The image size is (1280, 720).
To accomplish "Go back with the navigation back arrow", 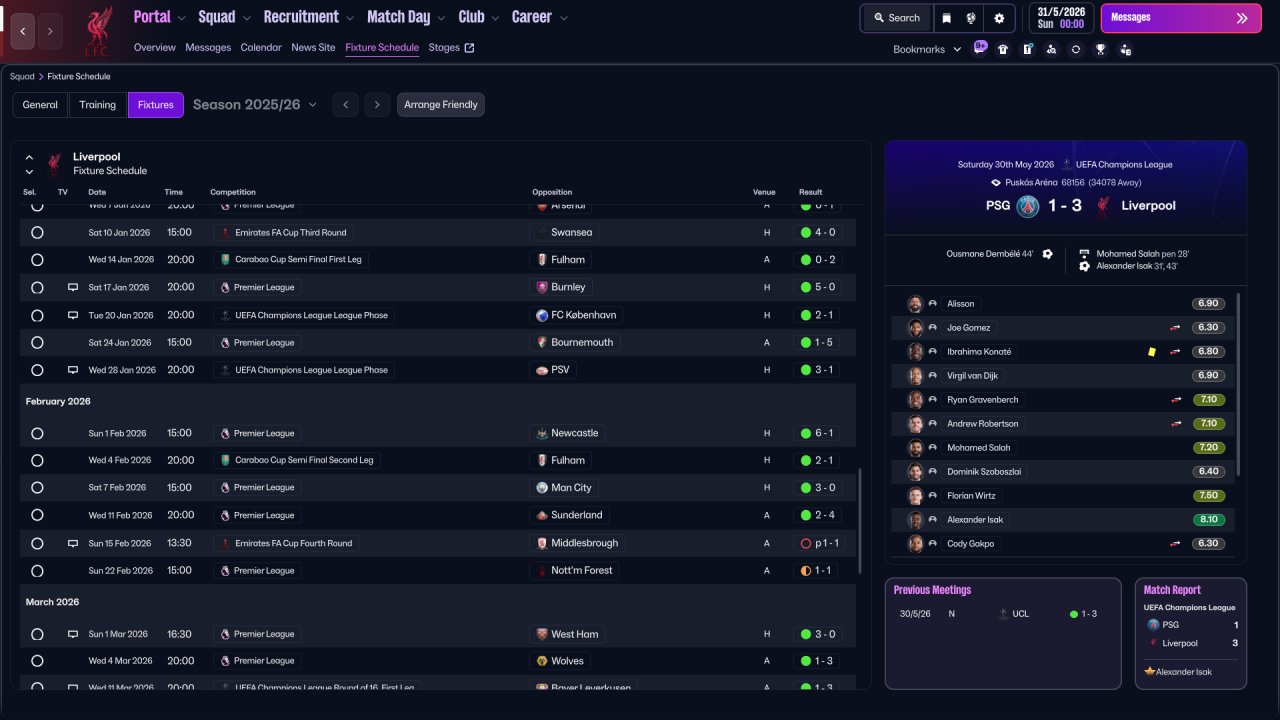I will (x=23, y=31).
